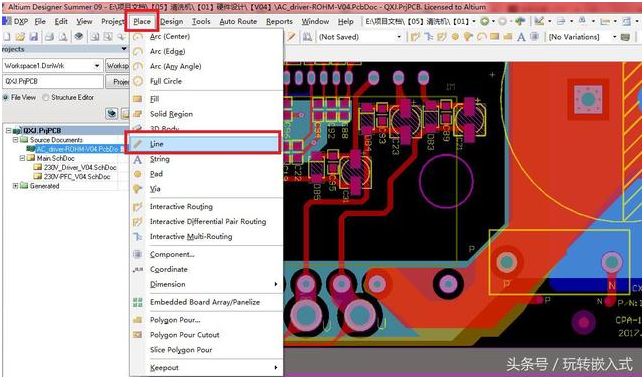Click the green browse forward navigation icon

click(x=485, y=21)
